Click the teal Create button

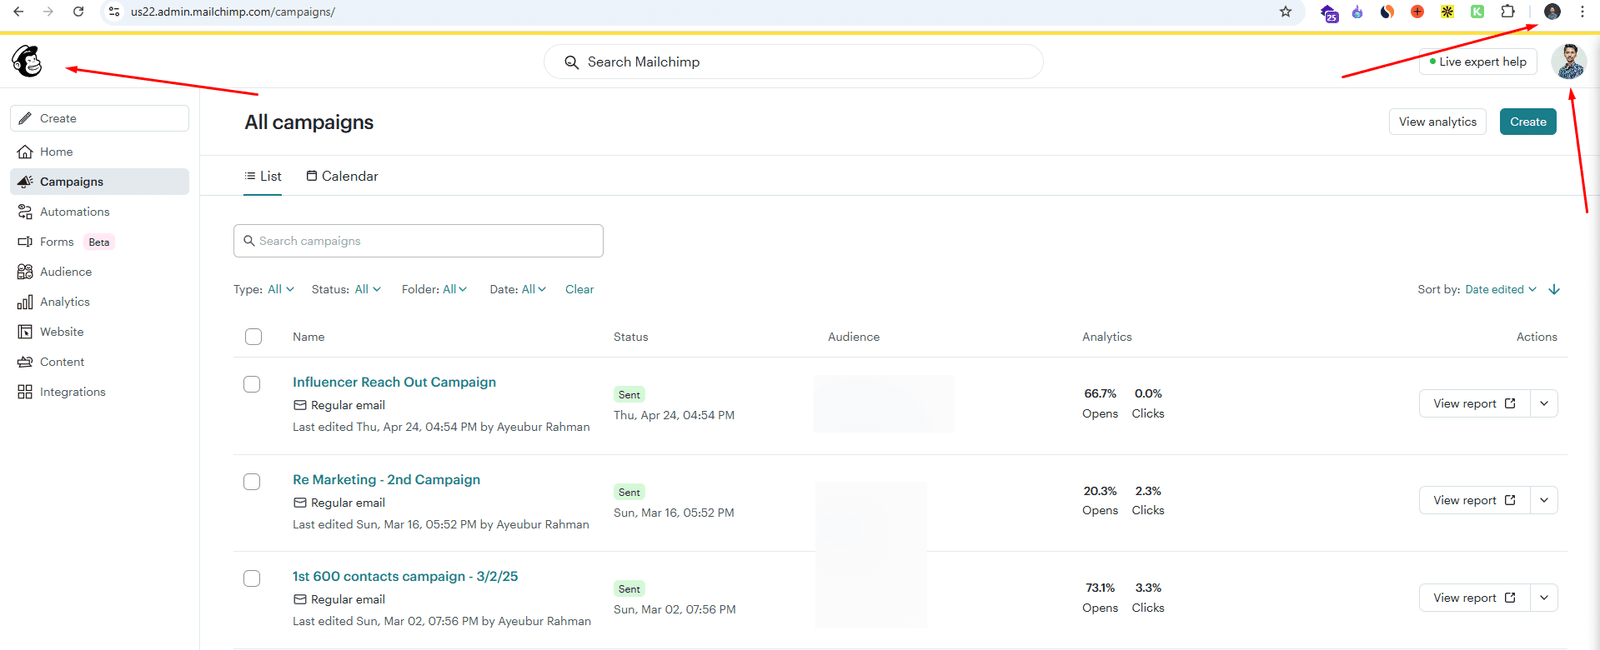[1528, 122]
